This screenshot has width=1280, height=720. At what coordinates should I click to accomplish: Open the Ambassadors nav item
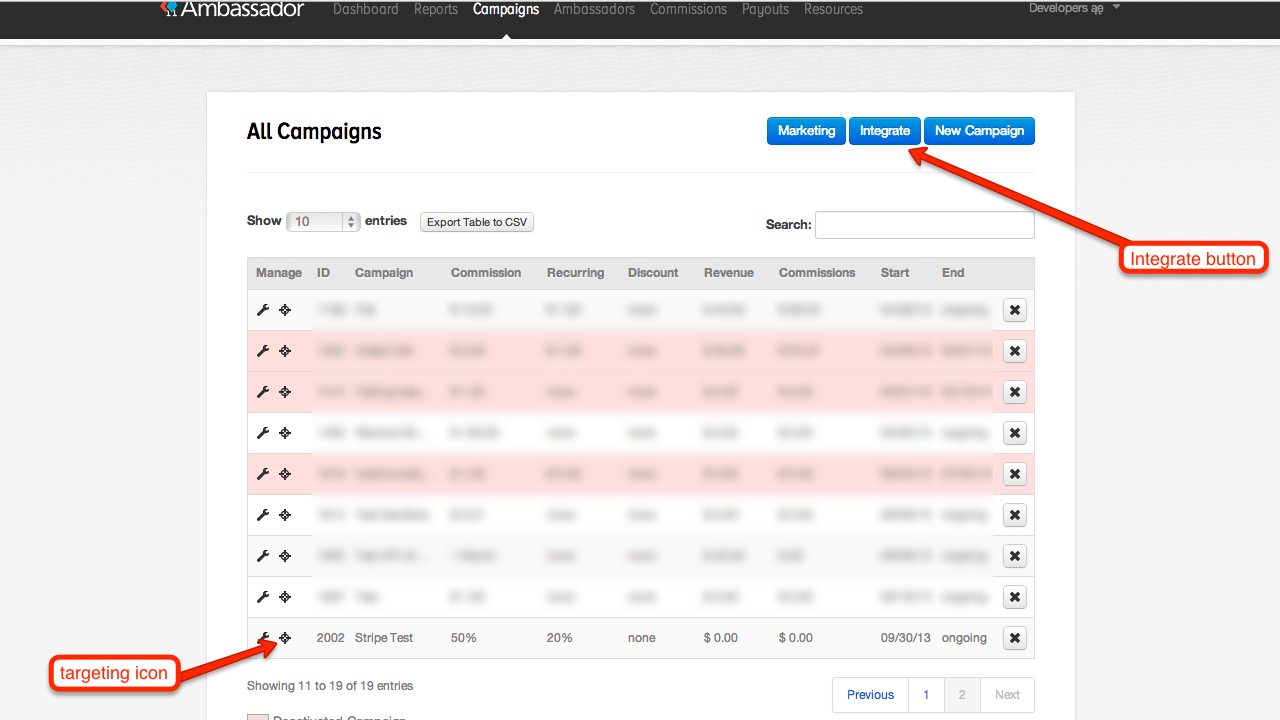594,9
